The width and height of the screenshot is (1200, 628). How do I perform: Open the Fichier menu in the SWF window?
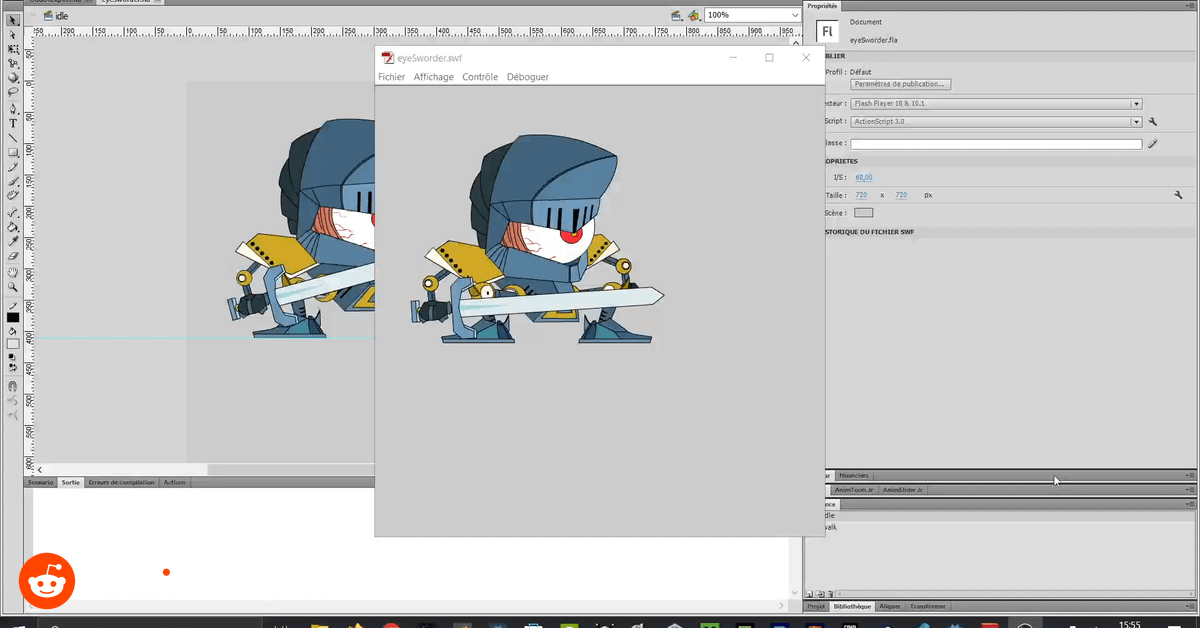pyautogui.click(x=391, y=77)
